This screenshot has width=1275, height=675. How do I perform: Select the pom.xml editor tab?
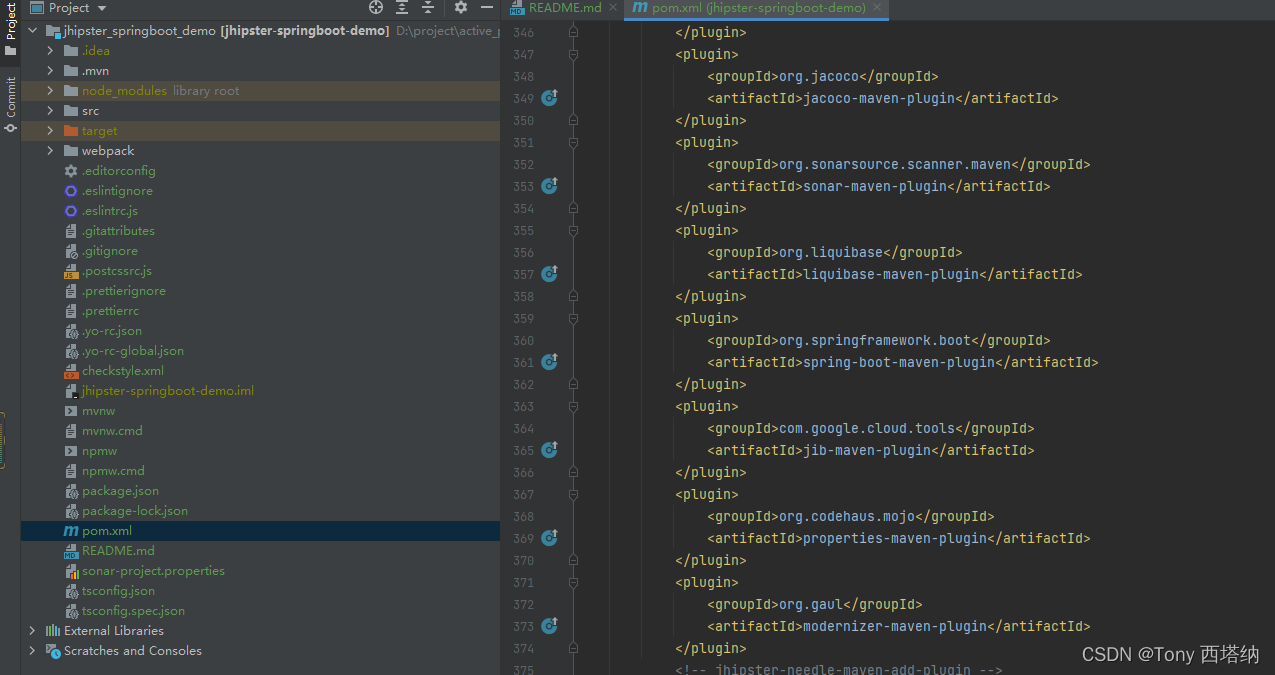pyautogui.click(x=757, y=8)
